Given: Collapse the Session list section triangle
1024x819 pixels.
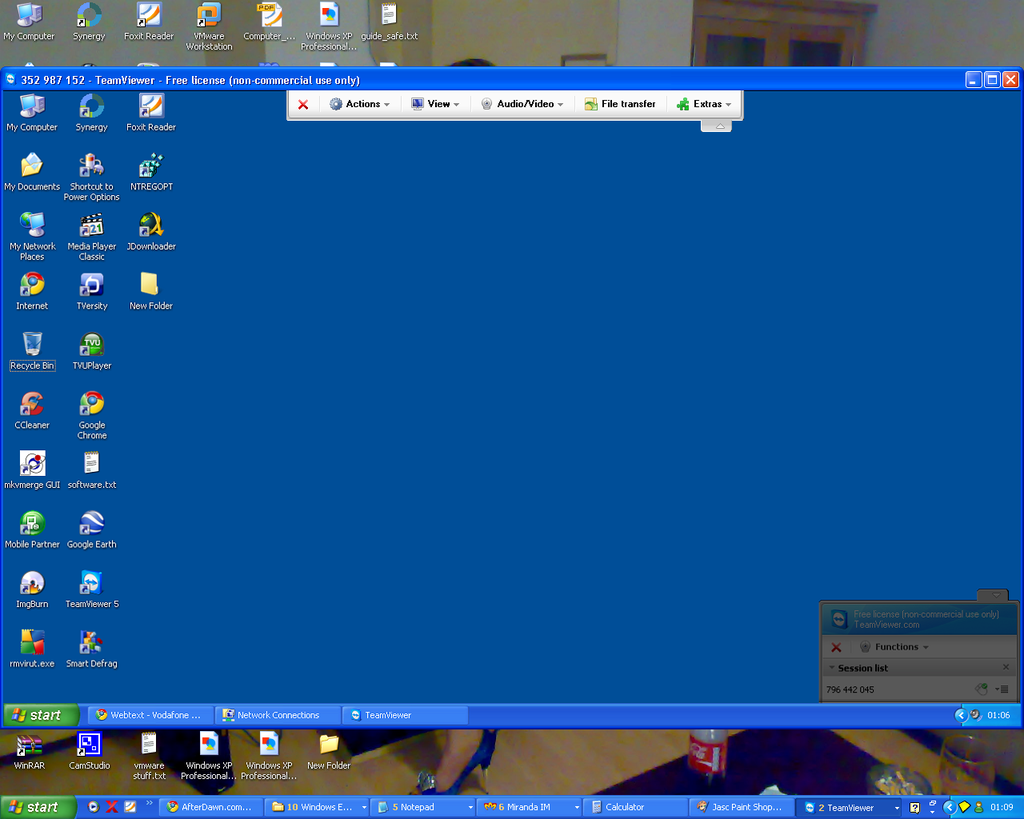Looking at the screenshot, I should tap(831, 667).
